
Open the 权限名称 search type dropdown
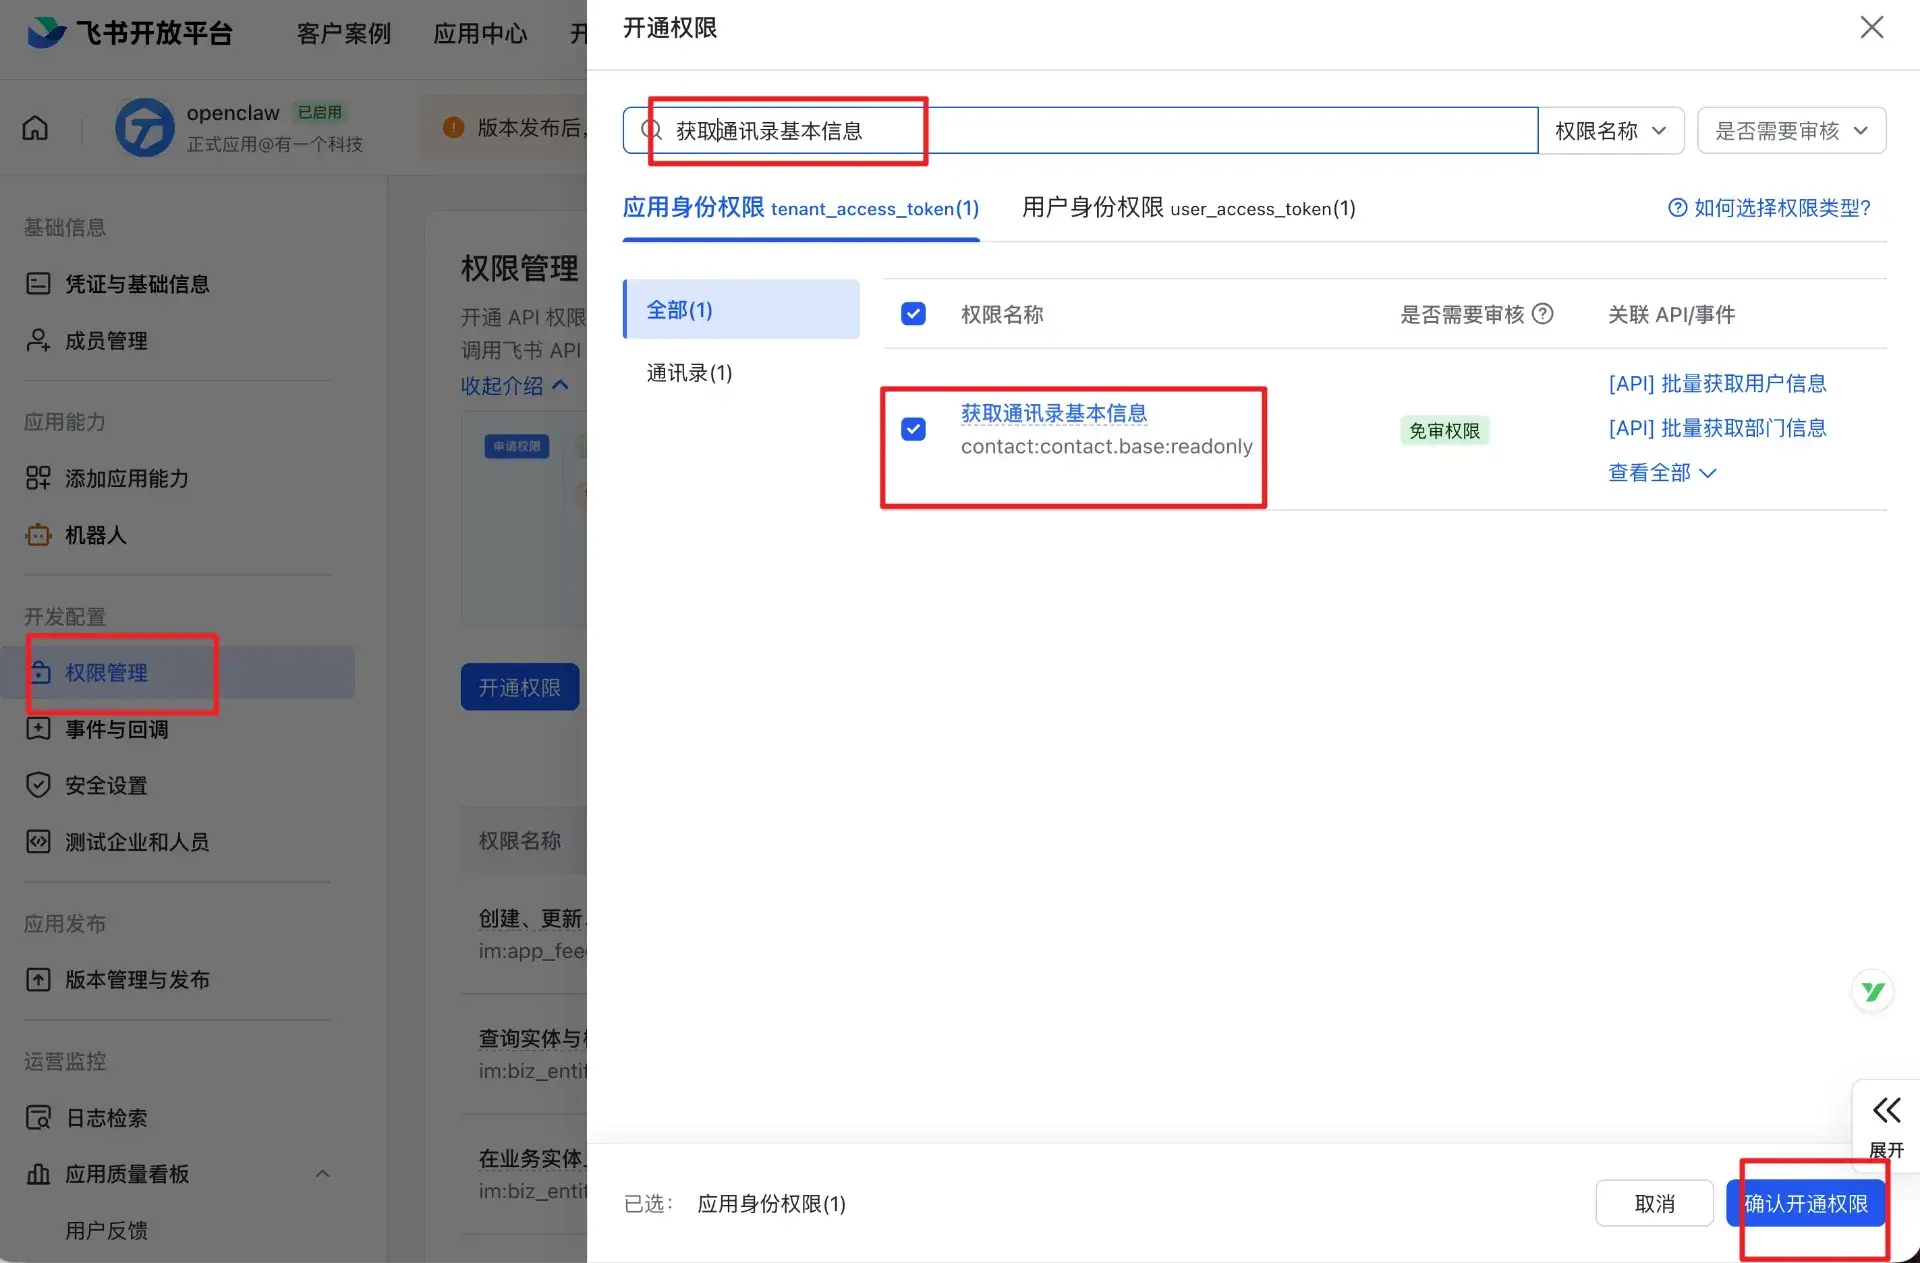pos(1610,131)
